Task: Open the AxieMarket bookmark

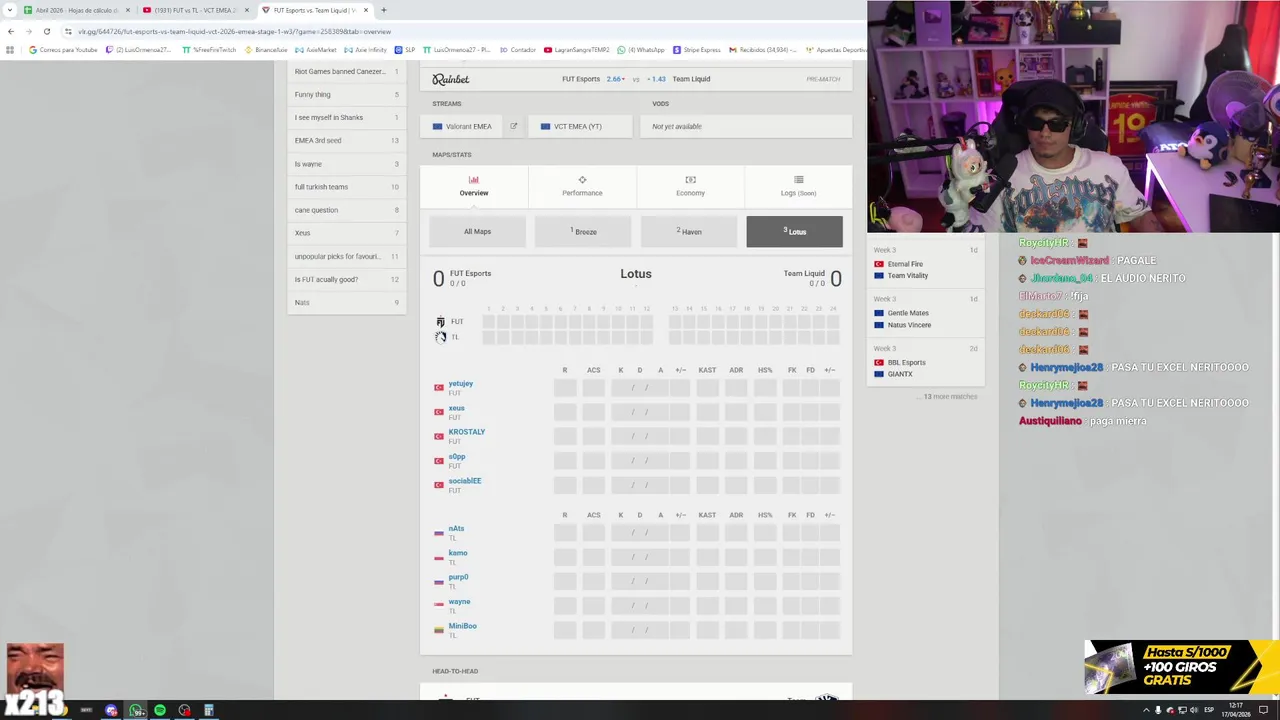Action: [317, 49]
